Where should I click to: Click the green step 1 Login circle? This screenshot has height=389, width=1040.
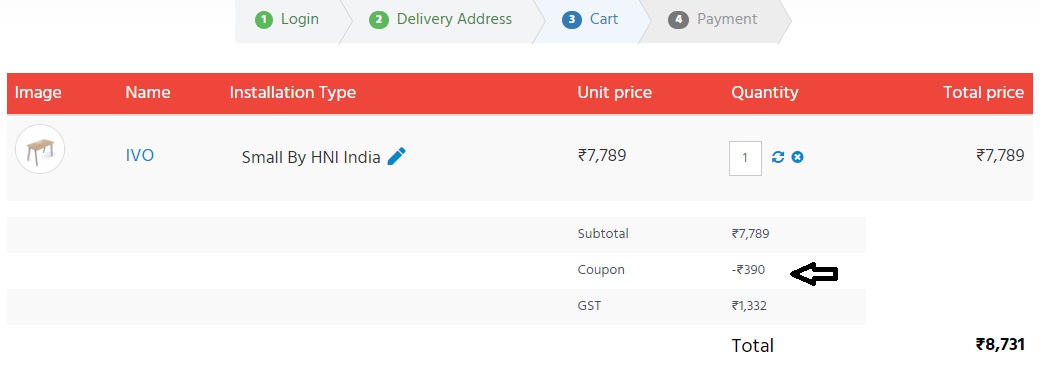[x=264, y=19]
